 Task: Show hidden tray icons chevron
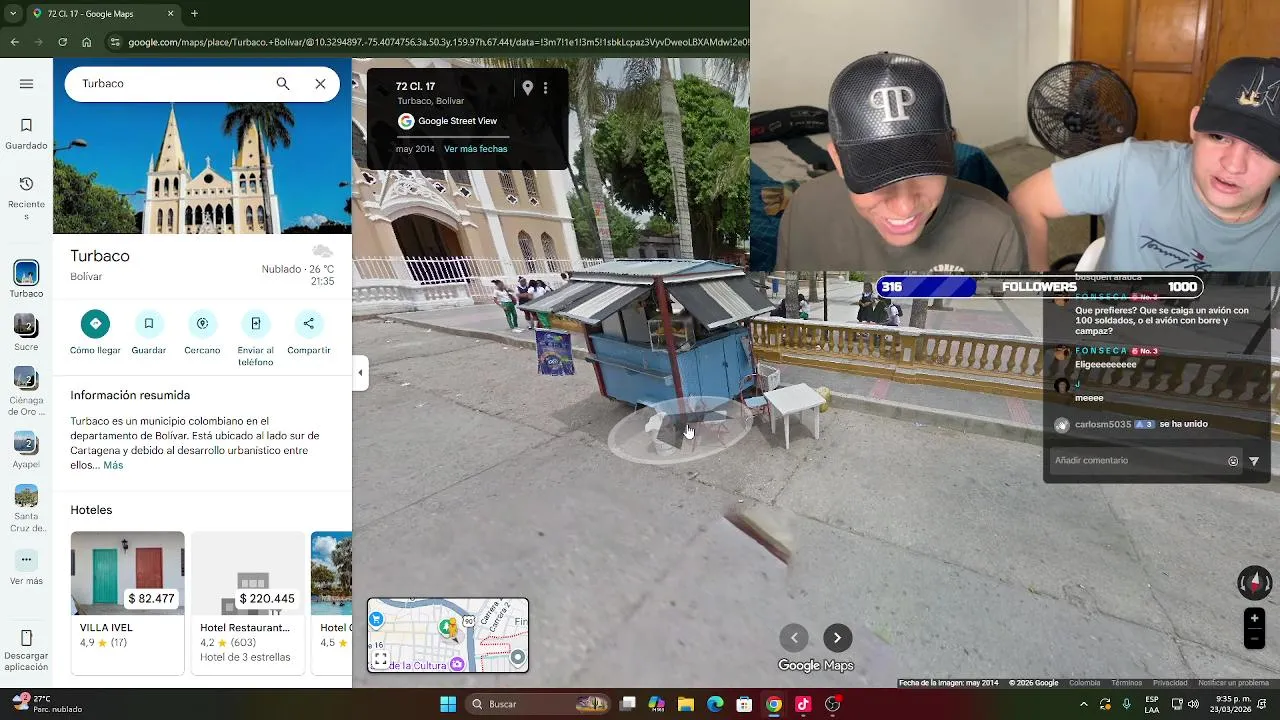coord(1084,704)
